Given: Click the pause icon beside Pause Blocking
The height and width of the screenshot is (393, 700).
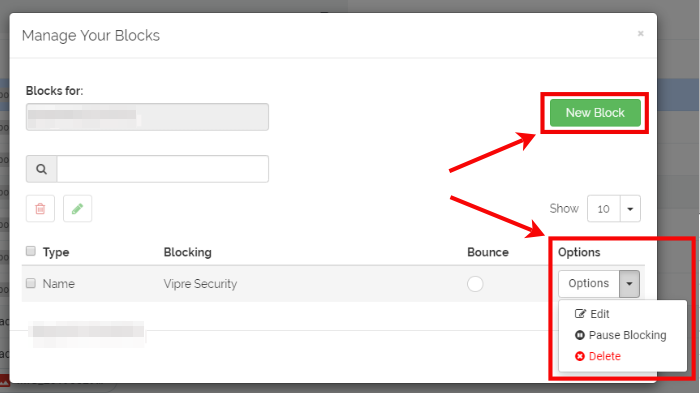Looking at the screenshot, I should pos(579,335).
